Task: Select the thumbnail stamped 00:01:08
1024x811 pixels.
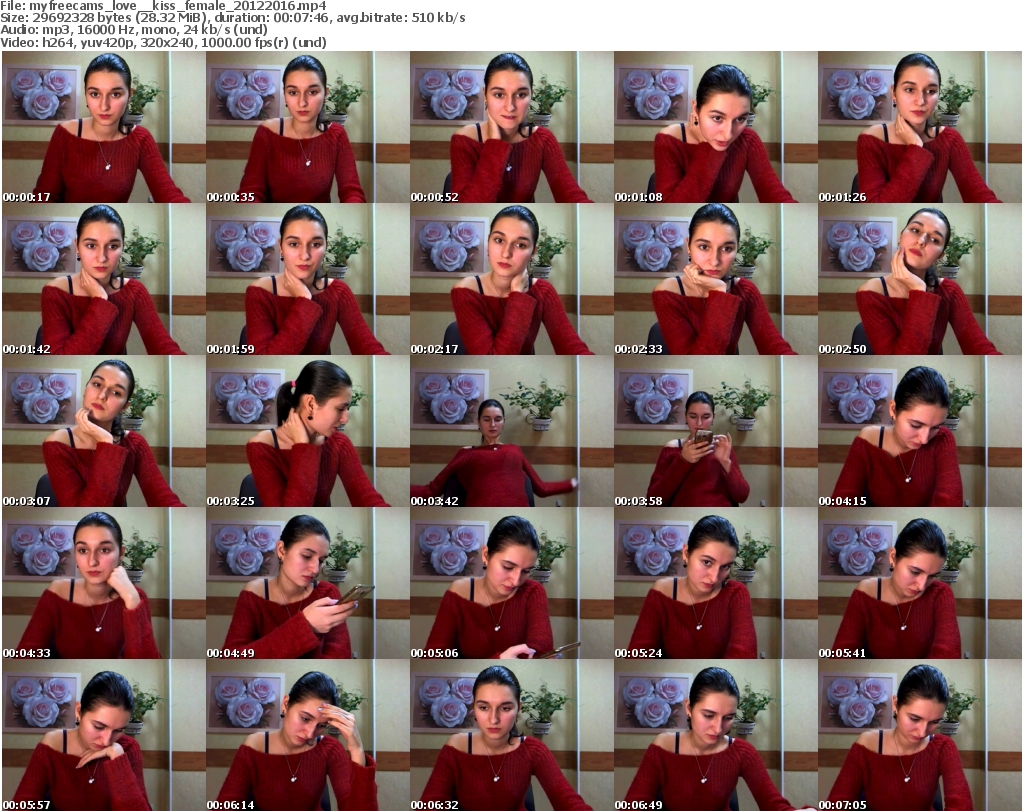Action: [x=715, y=127]
